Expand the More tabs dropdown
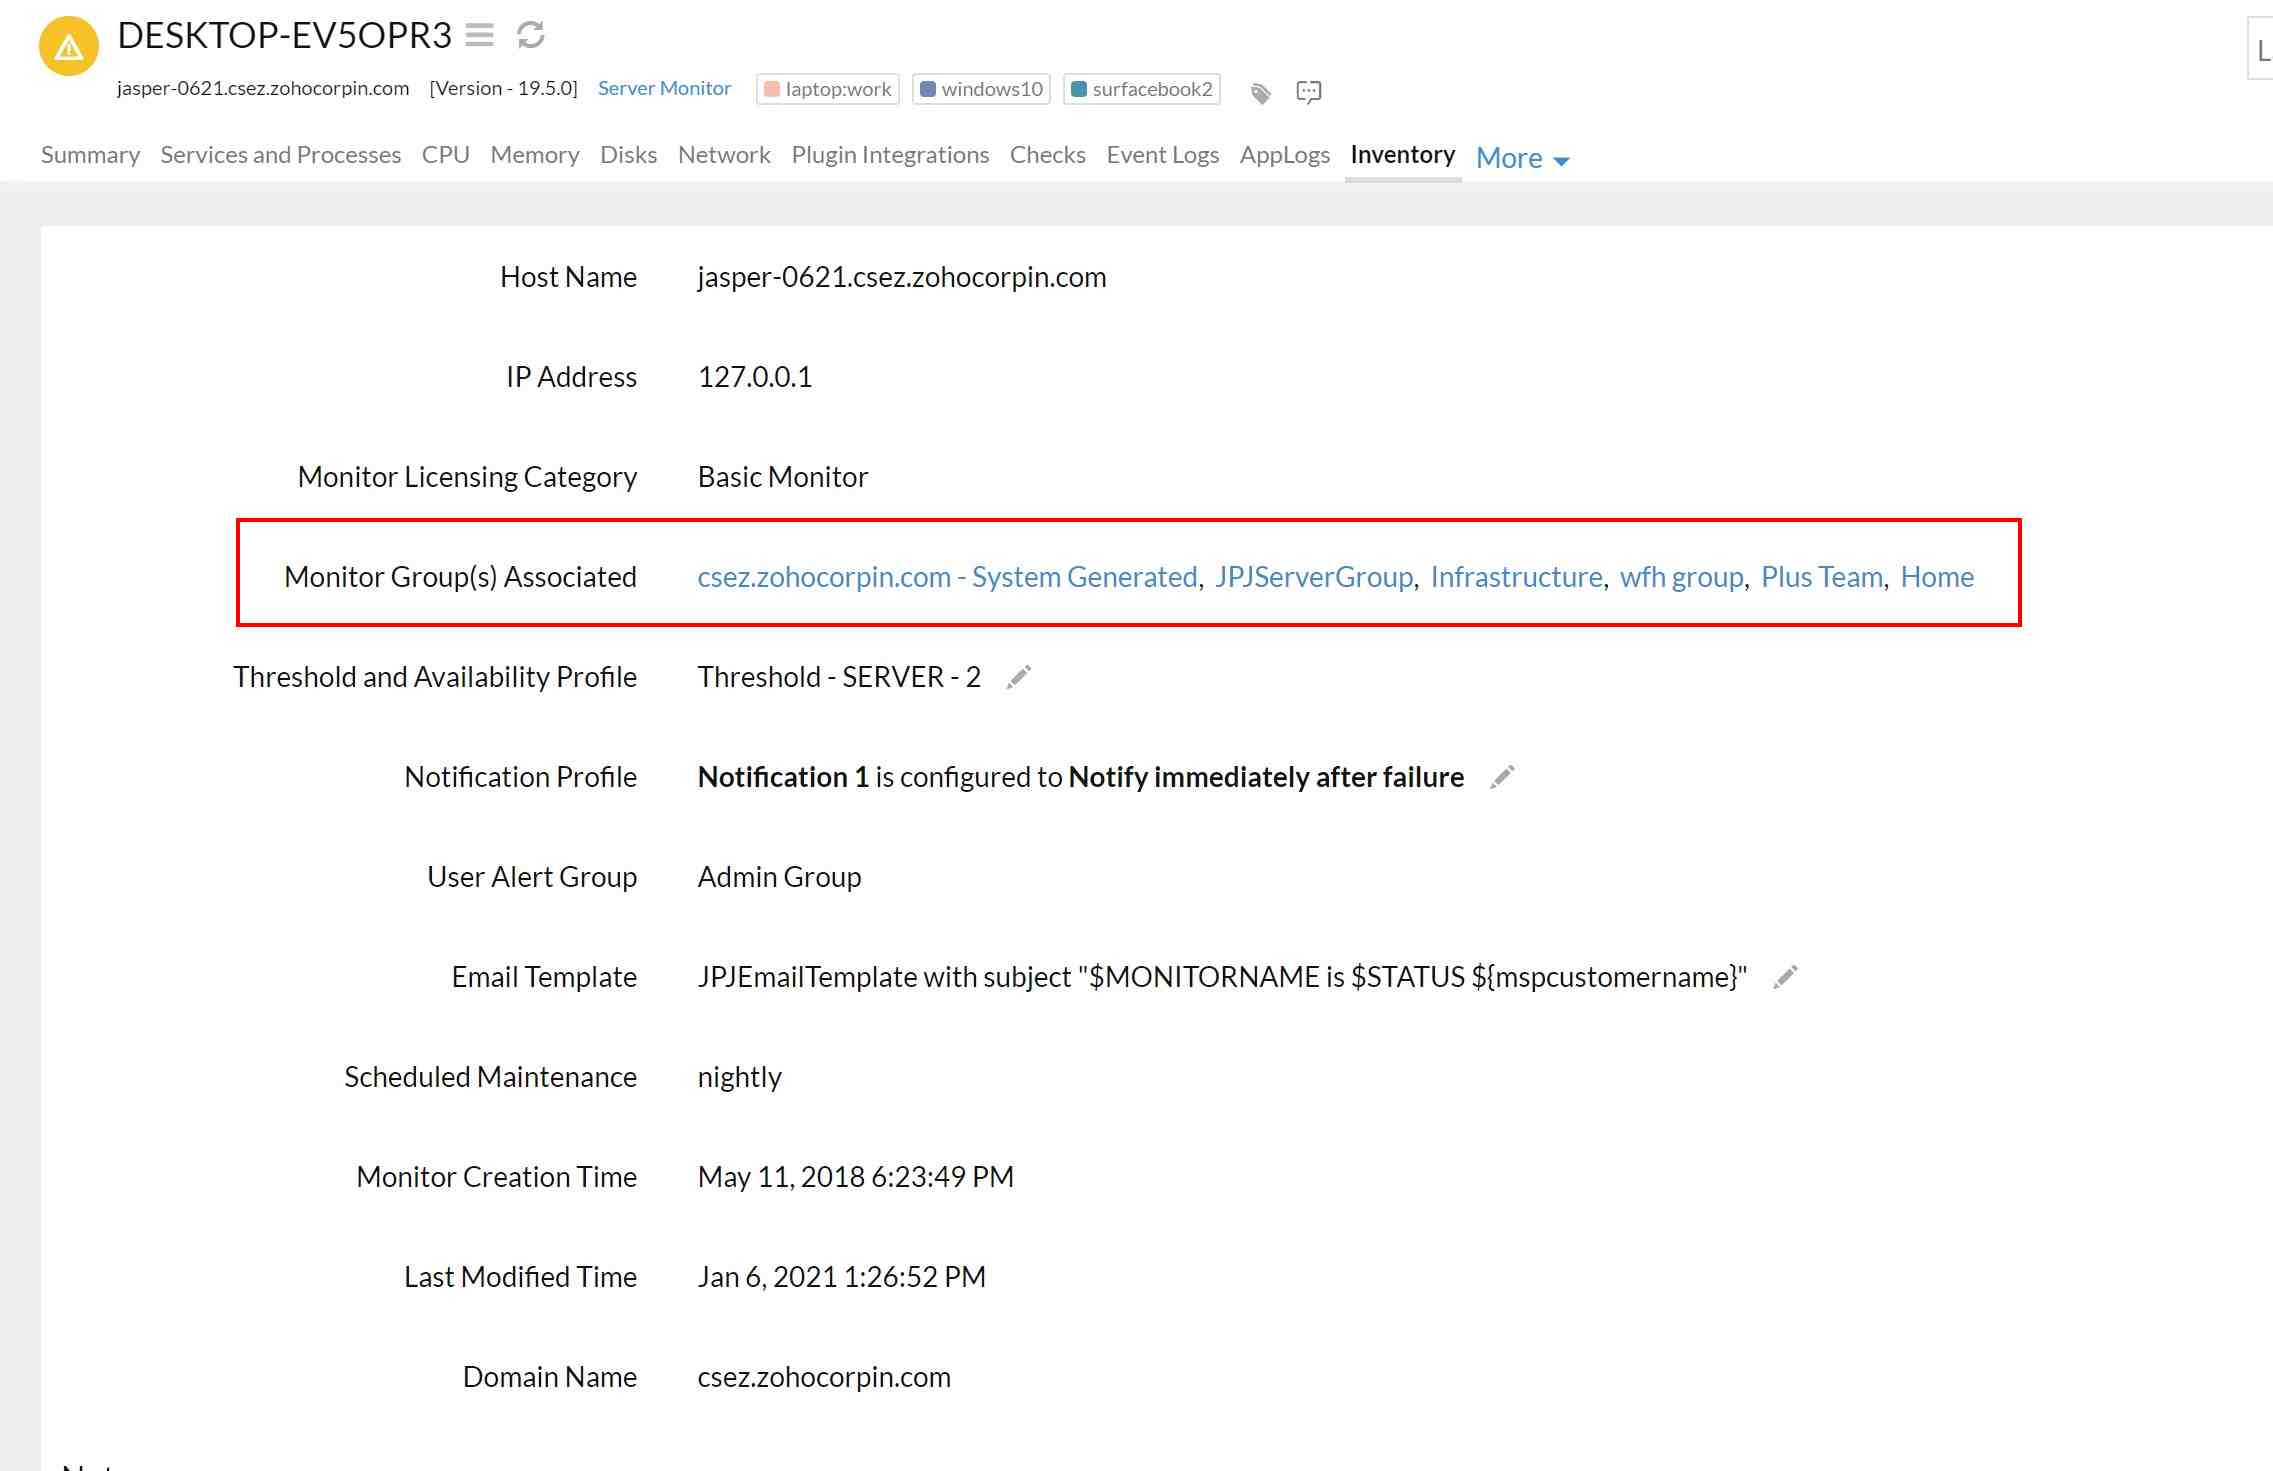Screen dimensions: 2273x1471 coord(1522,158)
